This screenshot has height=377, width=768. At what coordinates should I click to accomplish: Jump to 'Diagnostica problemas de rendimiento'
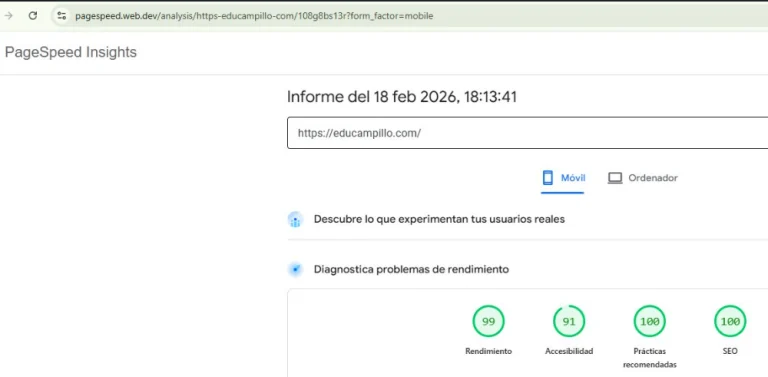tap(411, 269)
